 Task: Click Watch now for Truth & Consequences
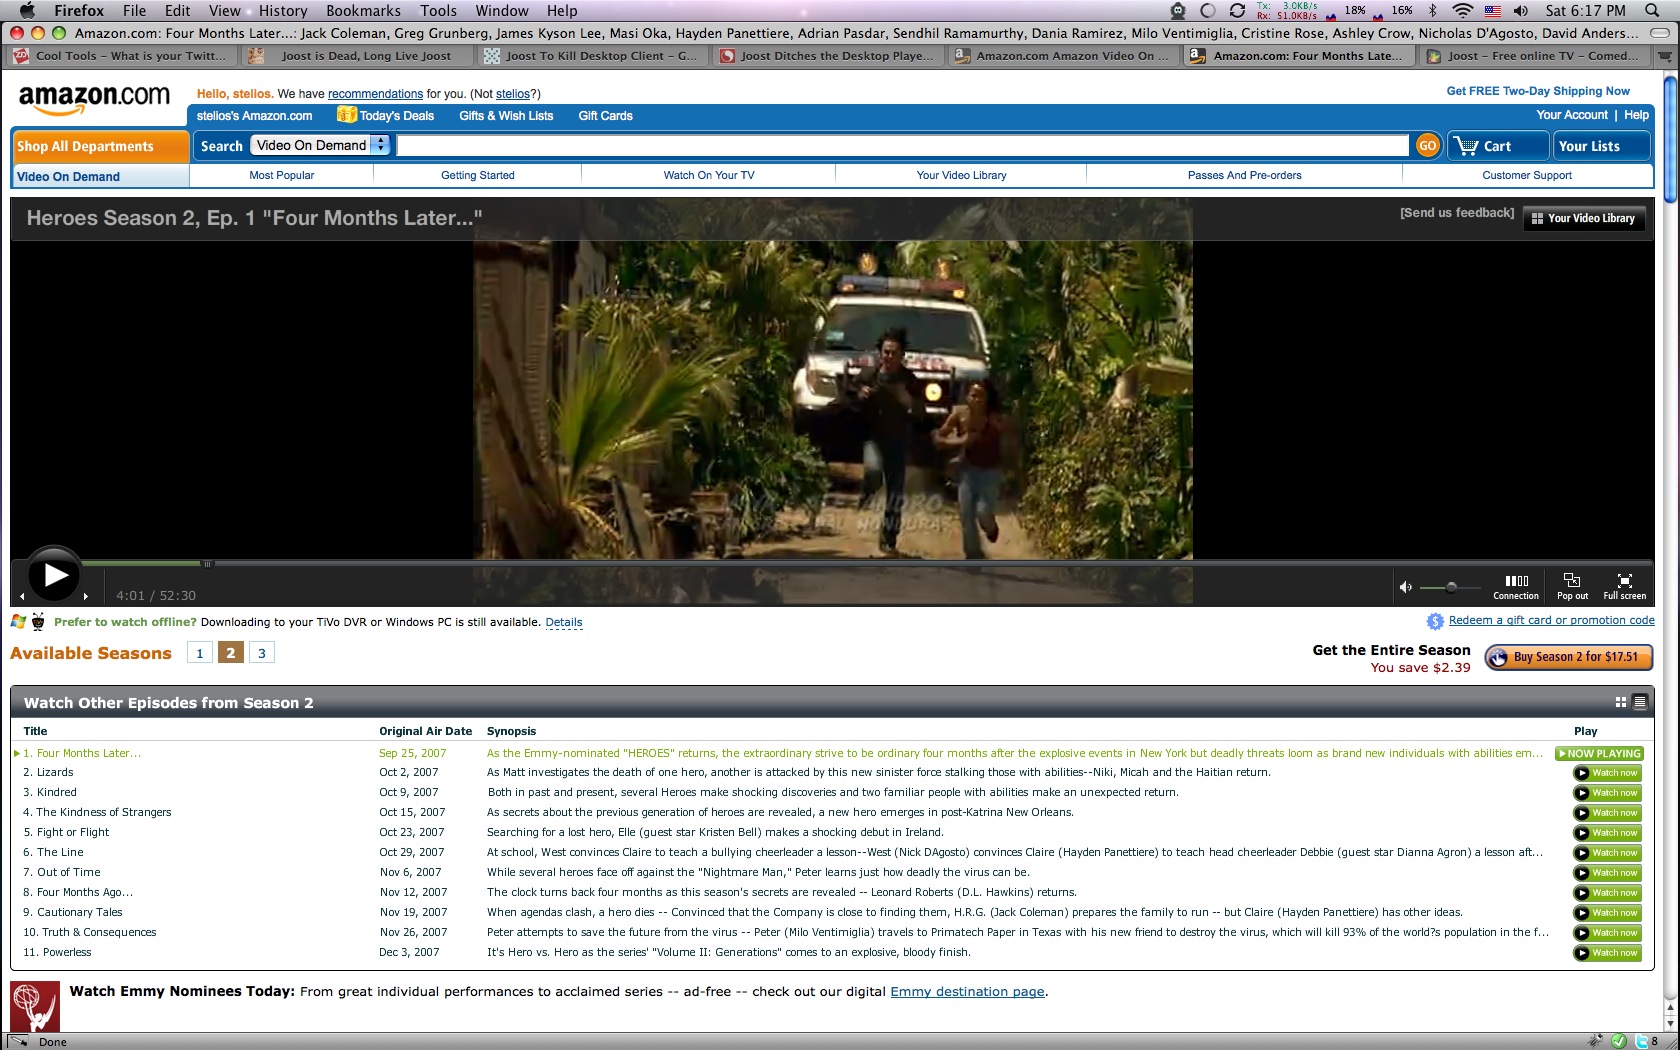(1607, 933)
